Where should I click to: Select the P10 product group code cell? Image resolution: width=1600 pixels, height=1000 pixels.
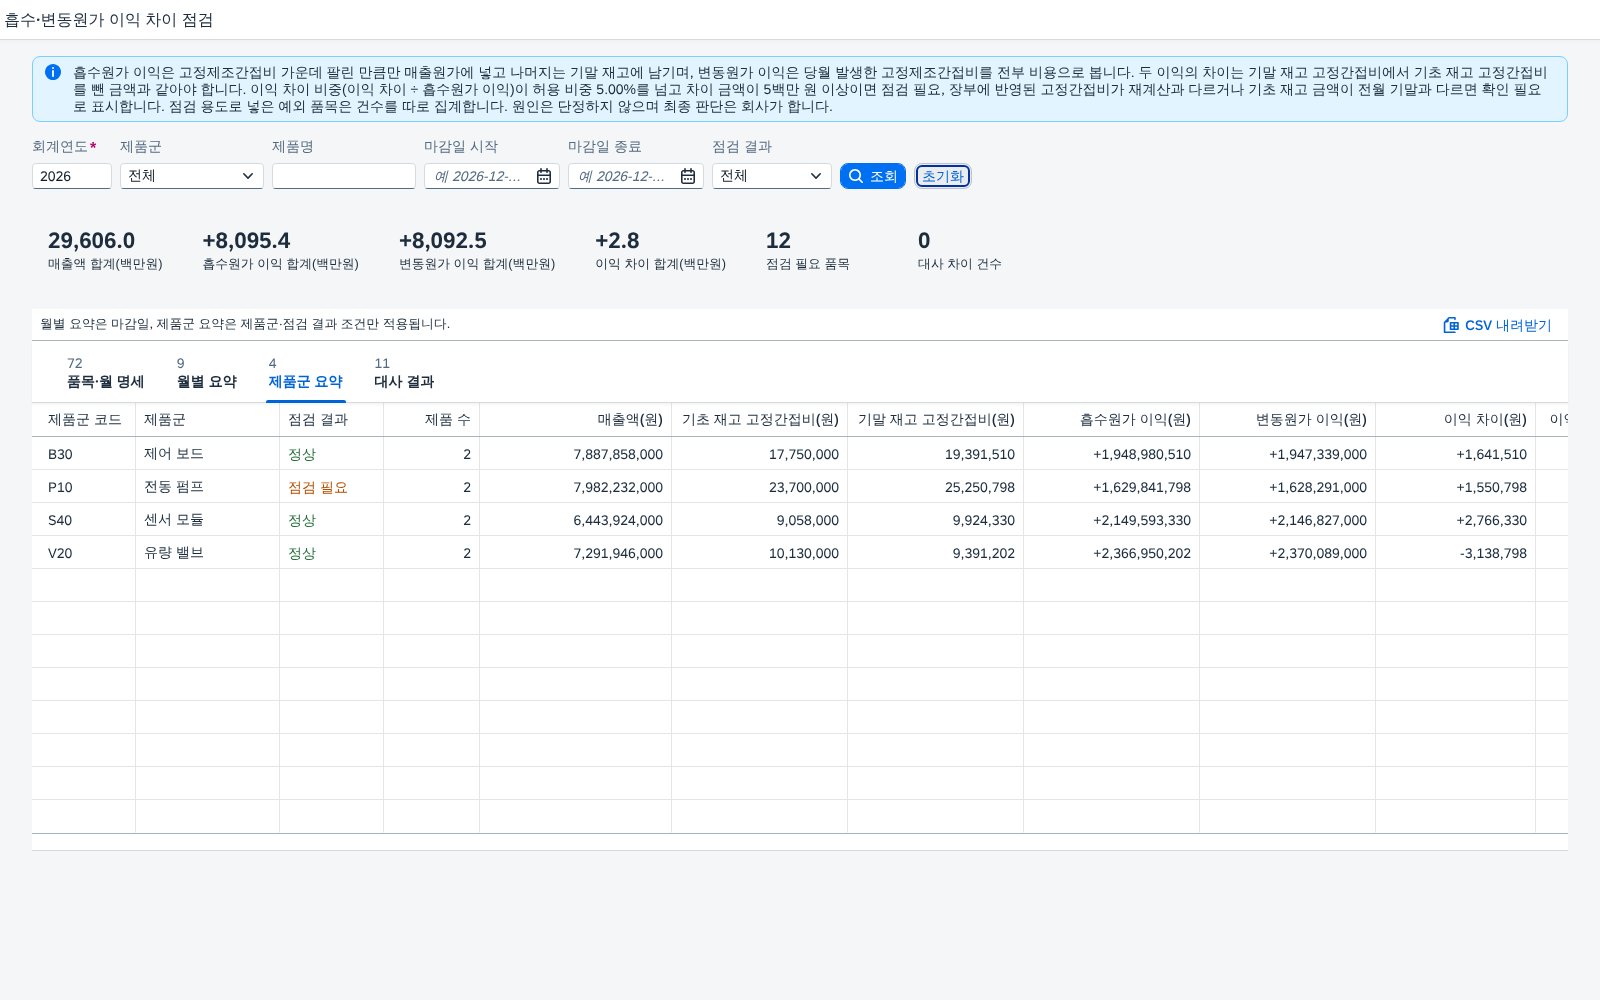tap(84, 487)
